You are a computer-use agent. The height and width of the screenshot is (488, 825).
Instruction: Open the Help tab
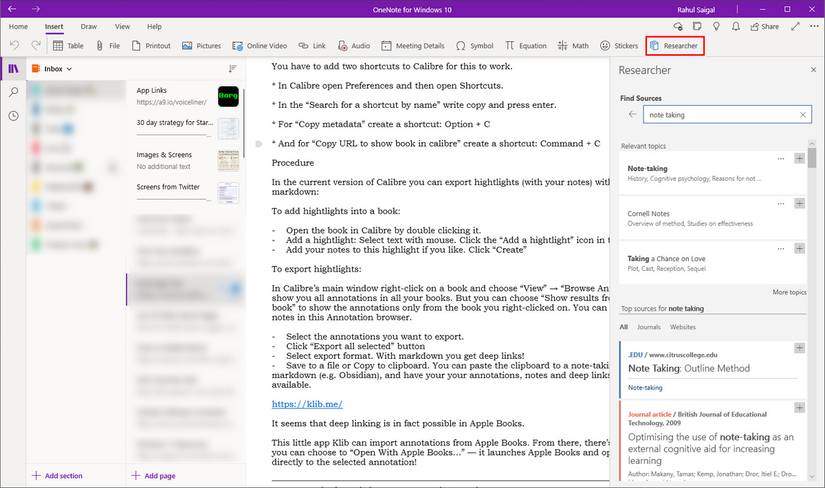pos(154,26)
